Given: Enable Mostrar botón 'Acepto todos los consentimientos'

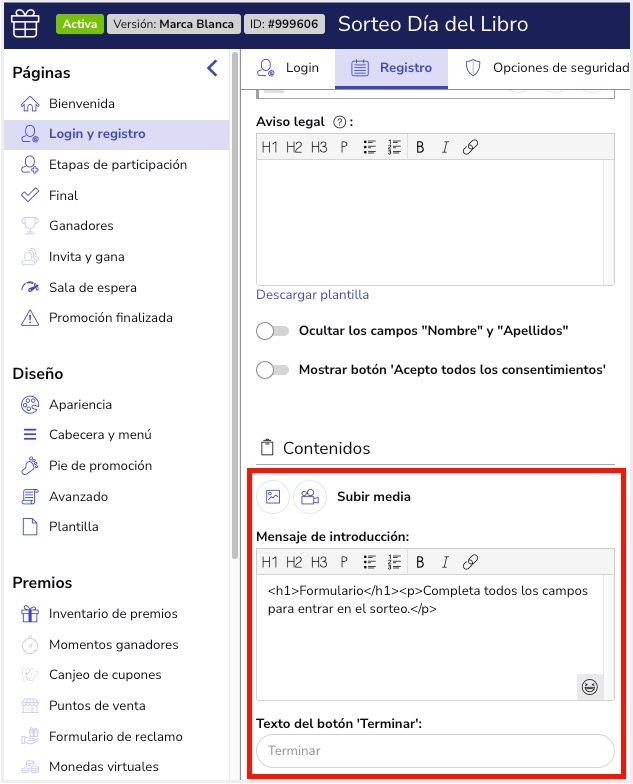Looking at the screenshot, I should click(x=272, y=370).
